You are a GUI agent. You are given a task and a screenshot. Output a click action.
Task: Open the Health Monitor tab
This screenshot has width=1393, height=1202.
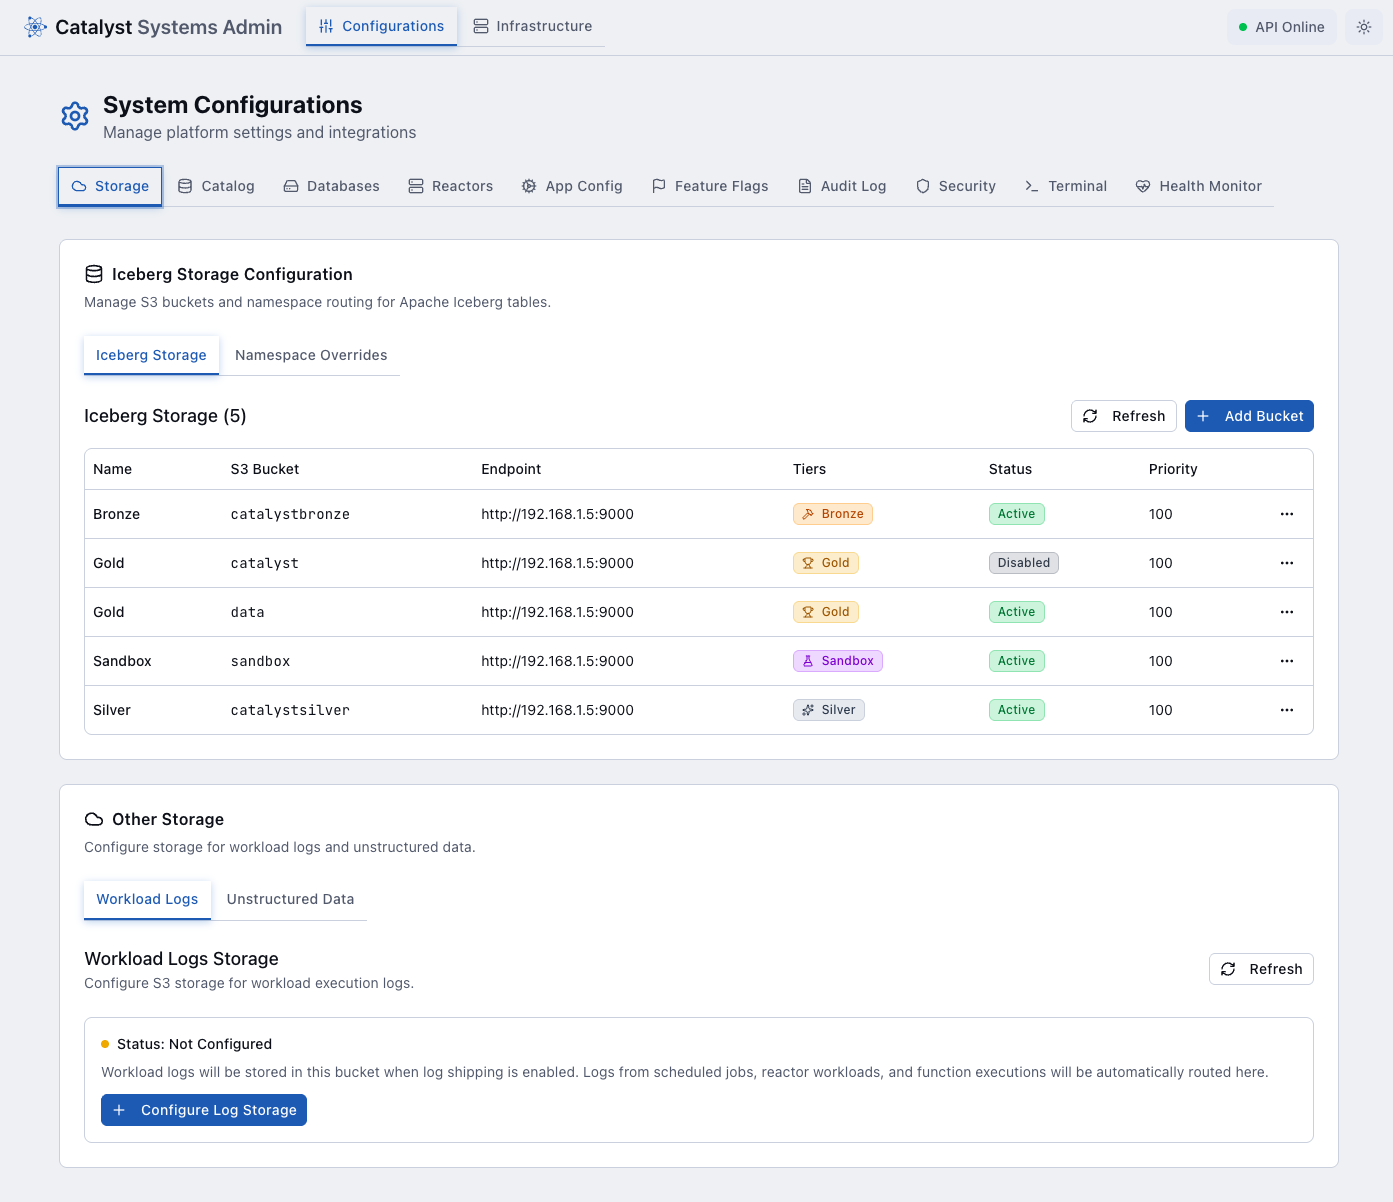coord(1198,186)
